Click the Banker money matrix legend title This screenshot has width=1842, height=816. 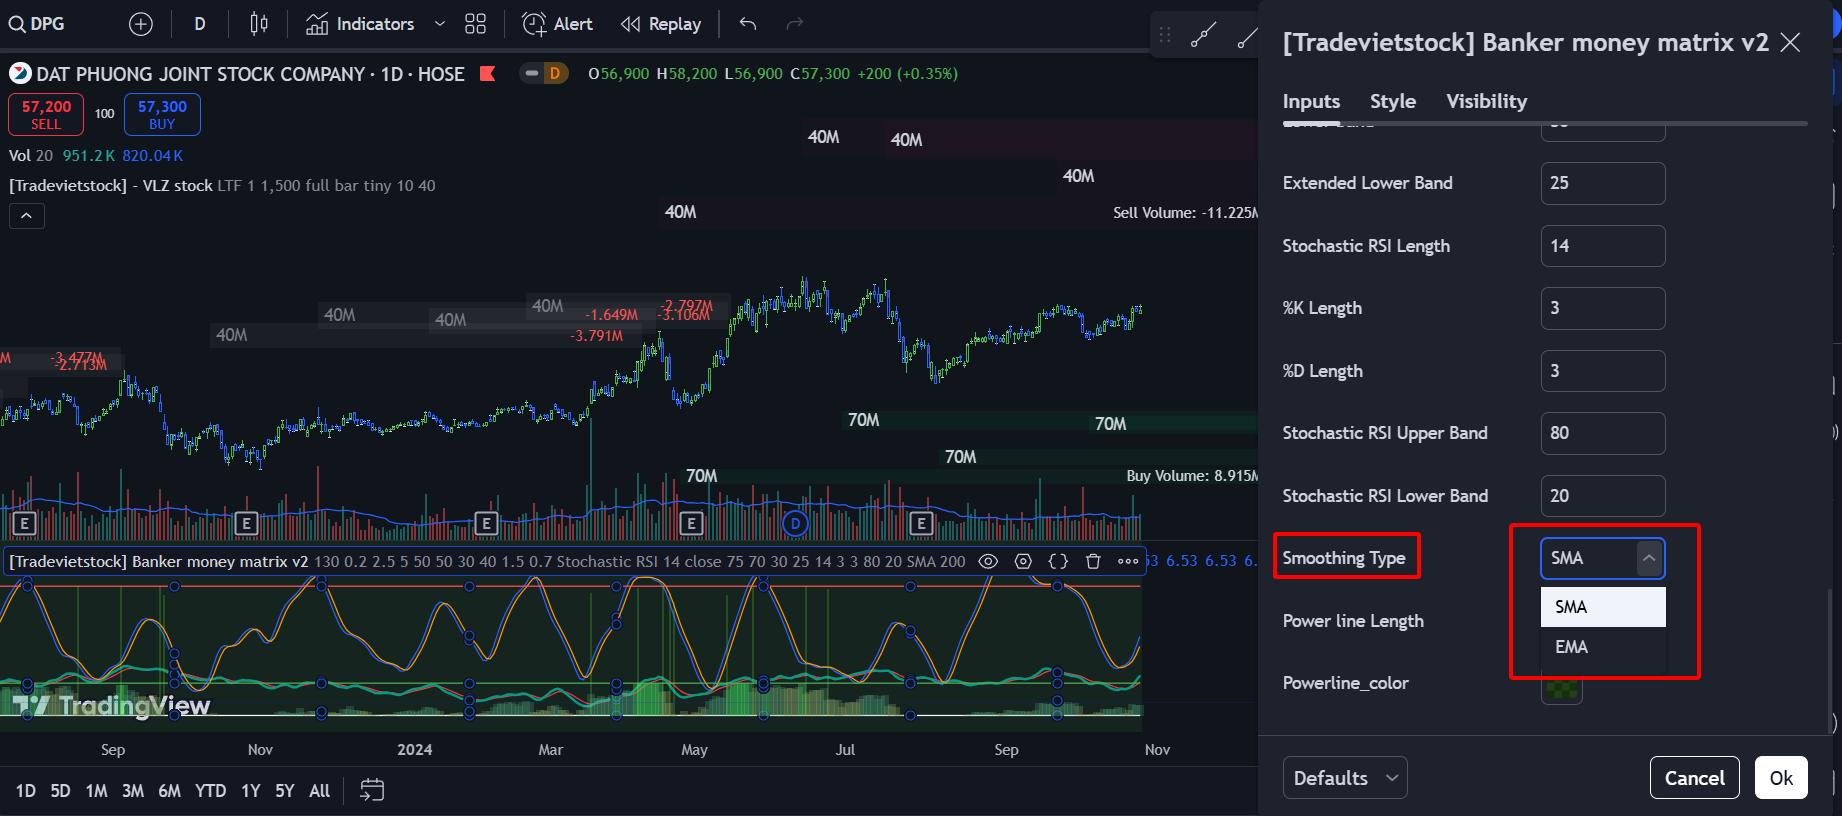tap(158, 561)
